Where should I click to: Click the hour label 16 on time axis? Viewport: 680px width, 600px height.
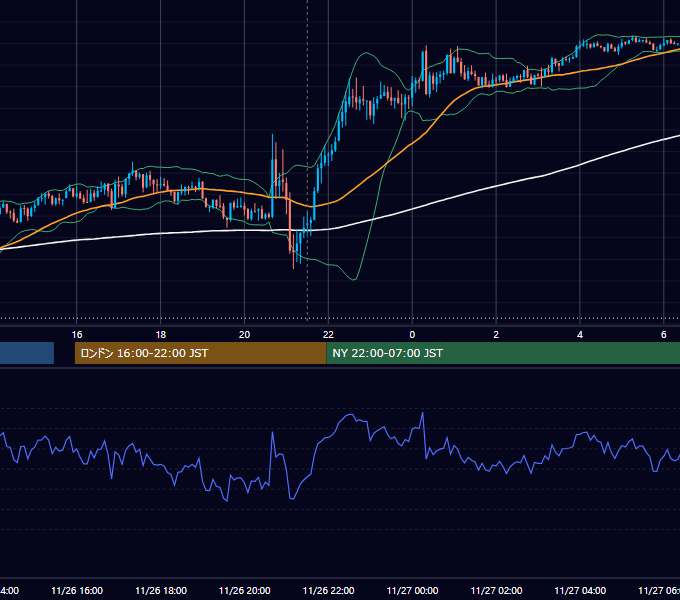[77, 335]
